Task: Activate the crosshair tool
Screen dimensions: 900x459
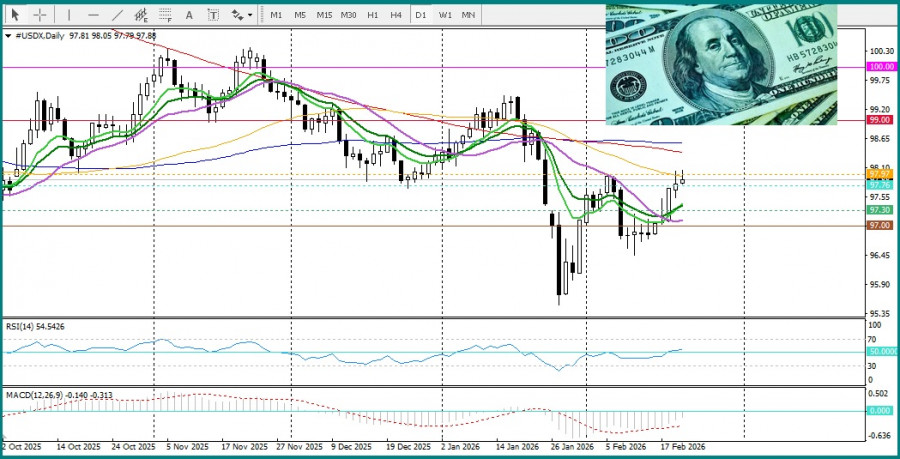Action: coord(40,15)
